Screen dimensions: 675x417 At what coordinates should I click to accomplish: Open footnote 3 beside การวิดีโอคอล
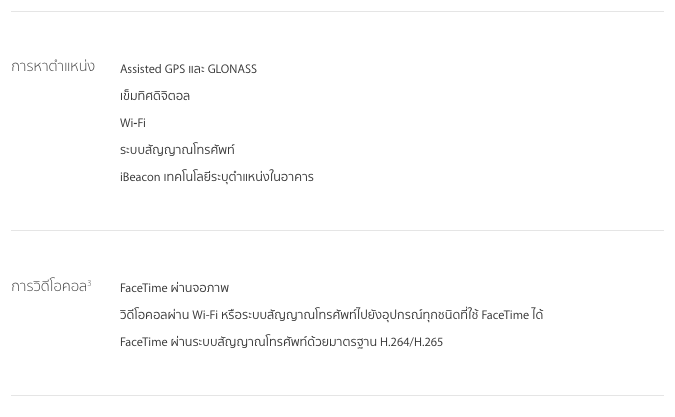pos(89,284)
